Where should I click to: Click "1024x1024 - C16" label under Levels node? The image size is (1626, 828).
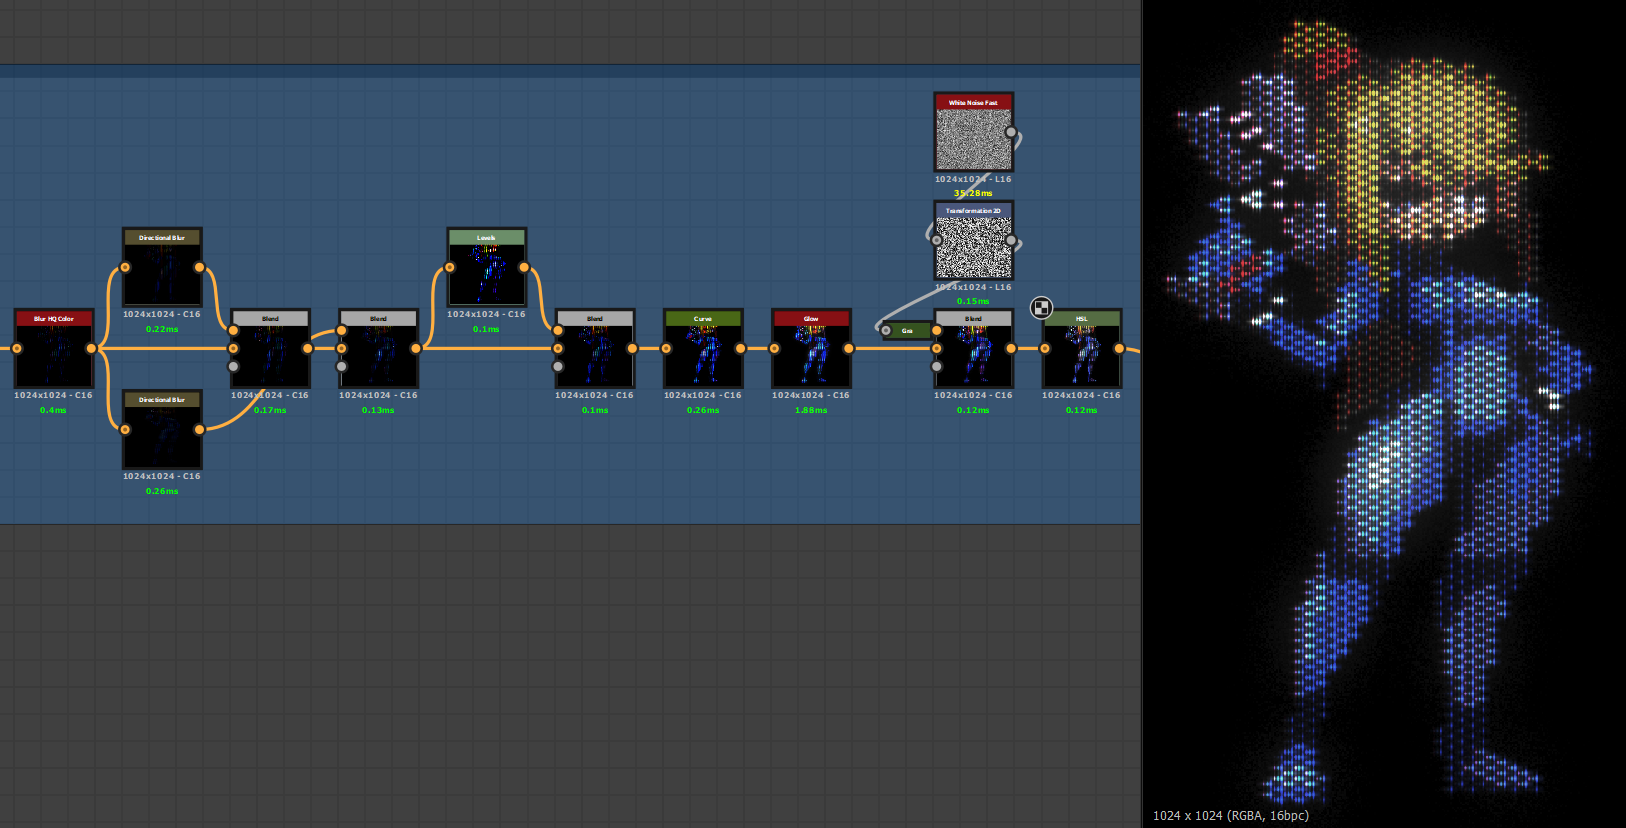tap(486, 314)
